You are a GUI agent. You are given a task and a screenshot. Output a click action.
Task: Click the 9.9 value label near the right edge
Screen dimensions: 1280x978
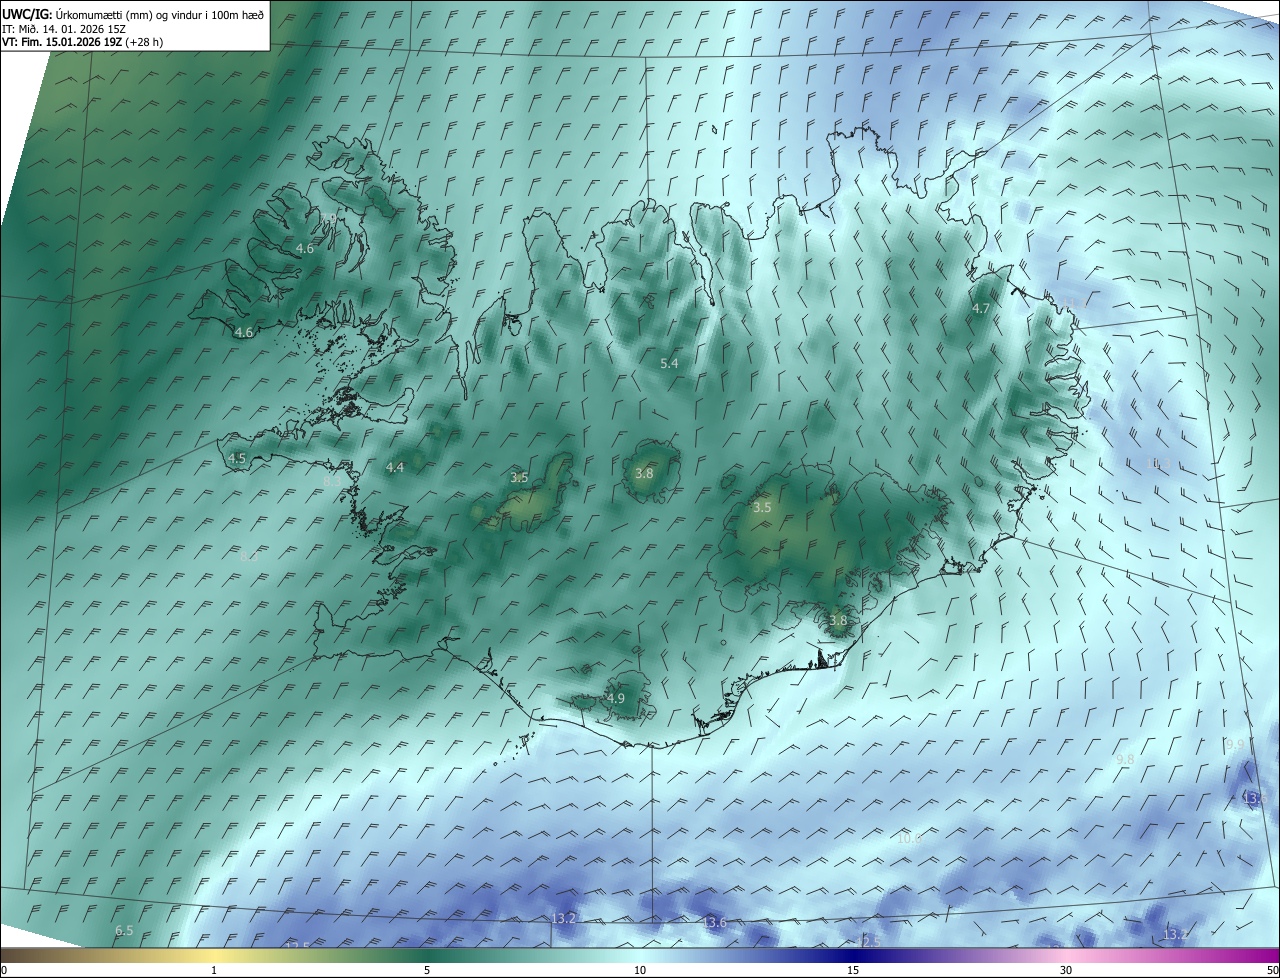click(1235, 744)
